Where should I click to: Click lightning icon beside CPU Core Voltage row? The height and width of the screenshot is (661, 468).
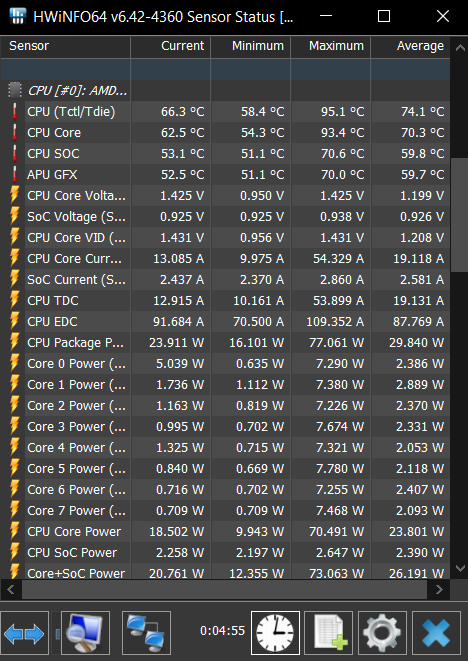pos(15,195)
